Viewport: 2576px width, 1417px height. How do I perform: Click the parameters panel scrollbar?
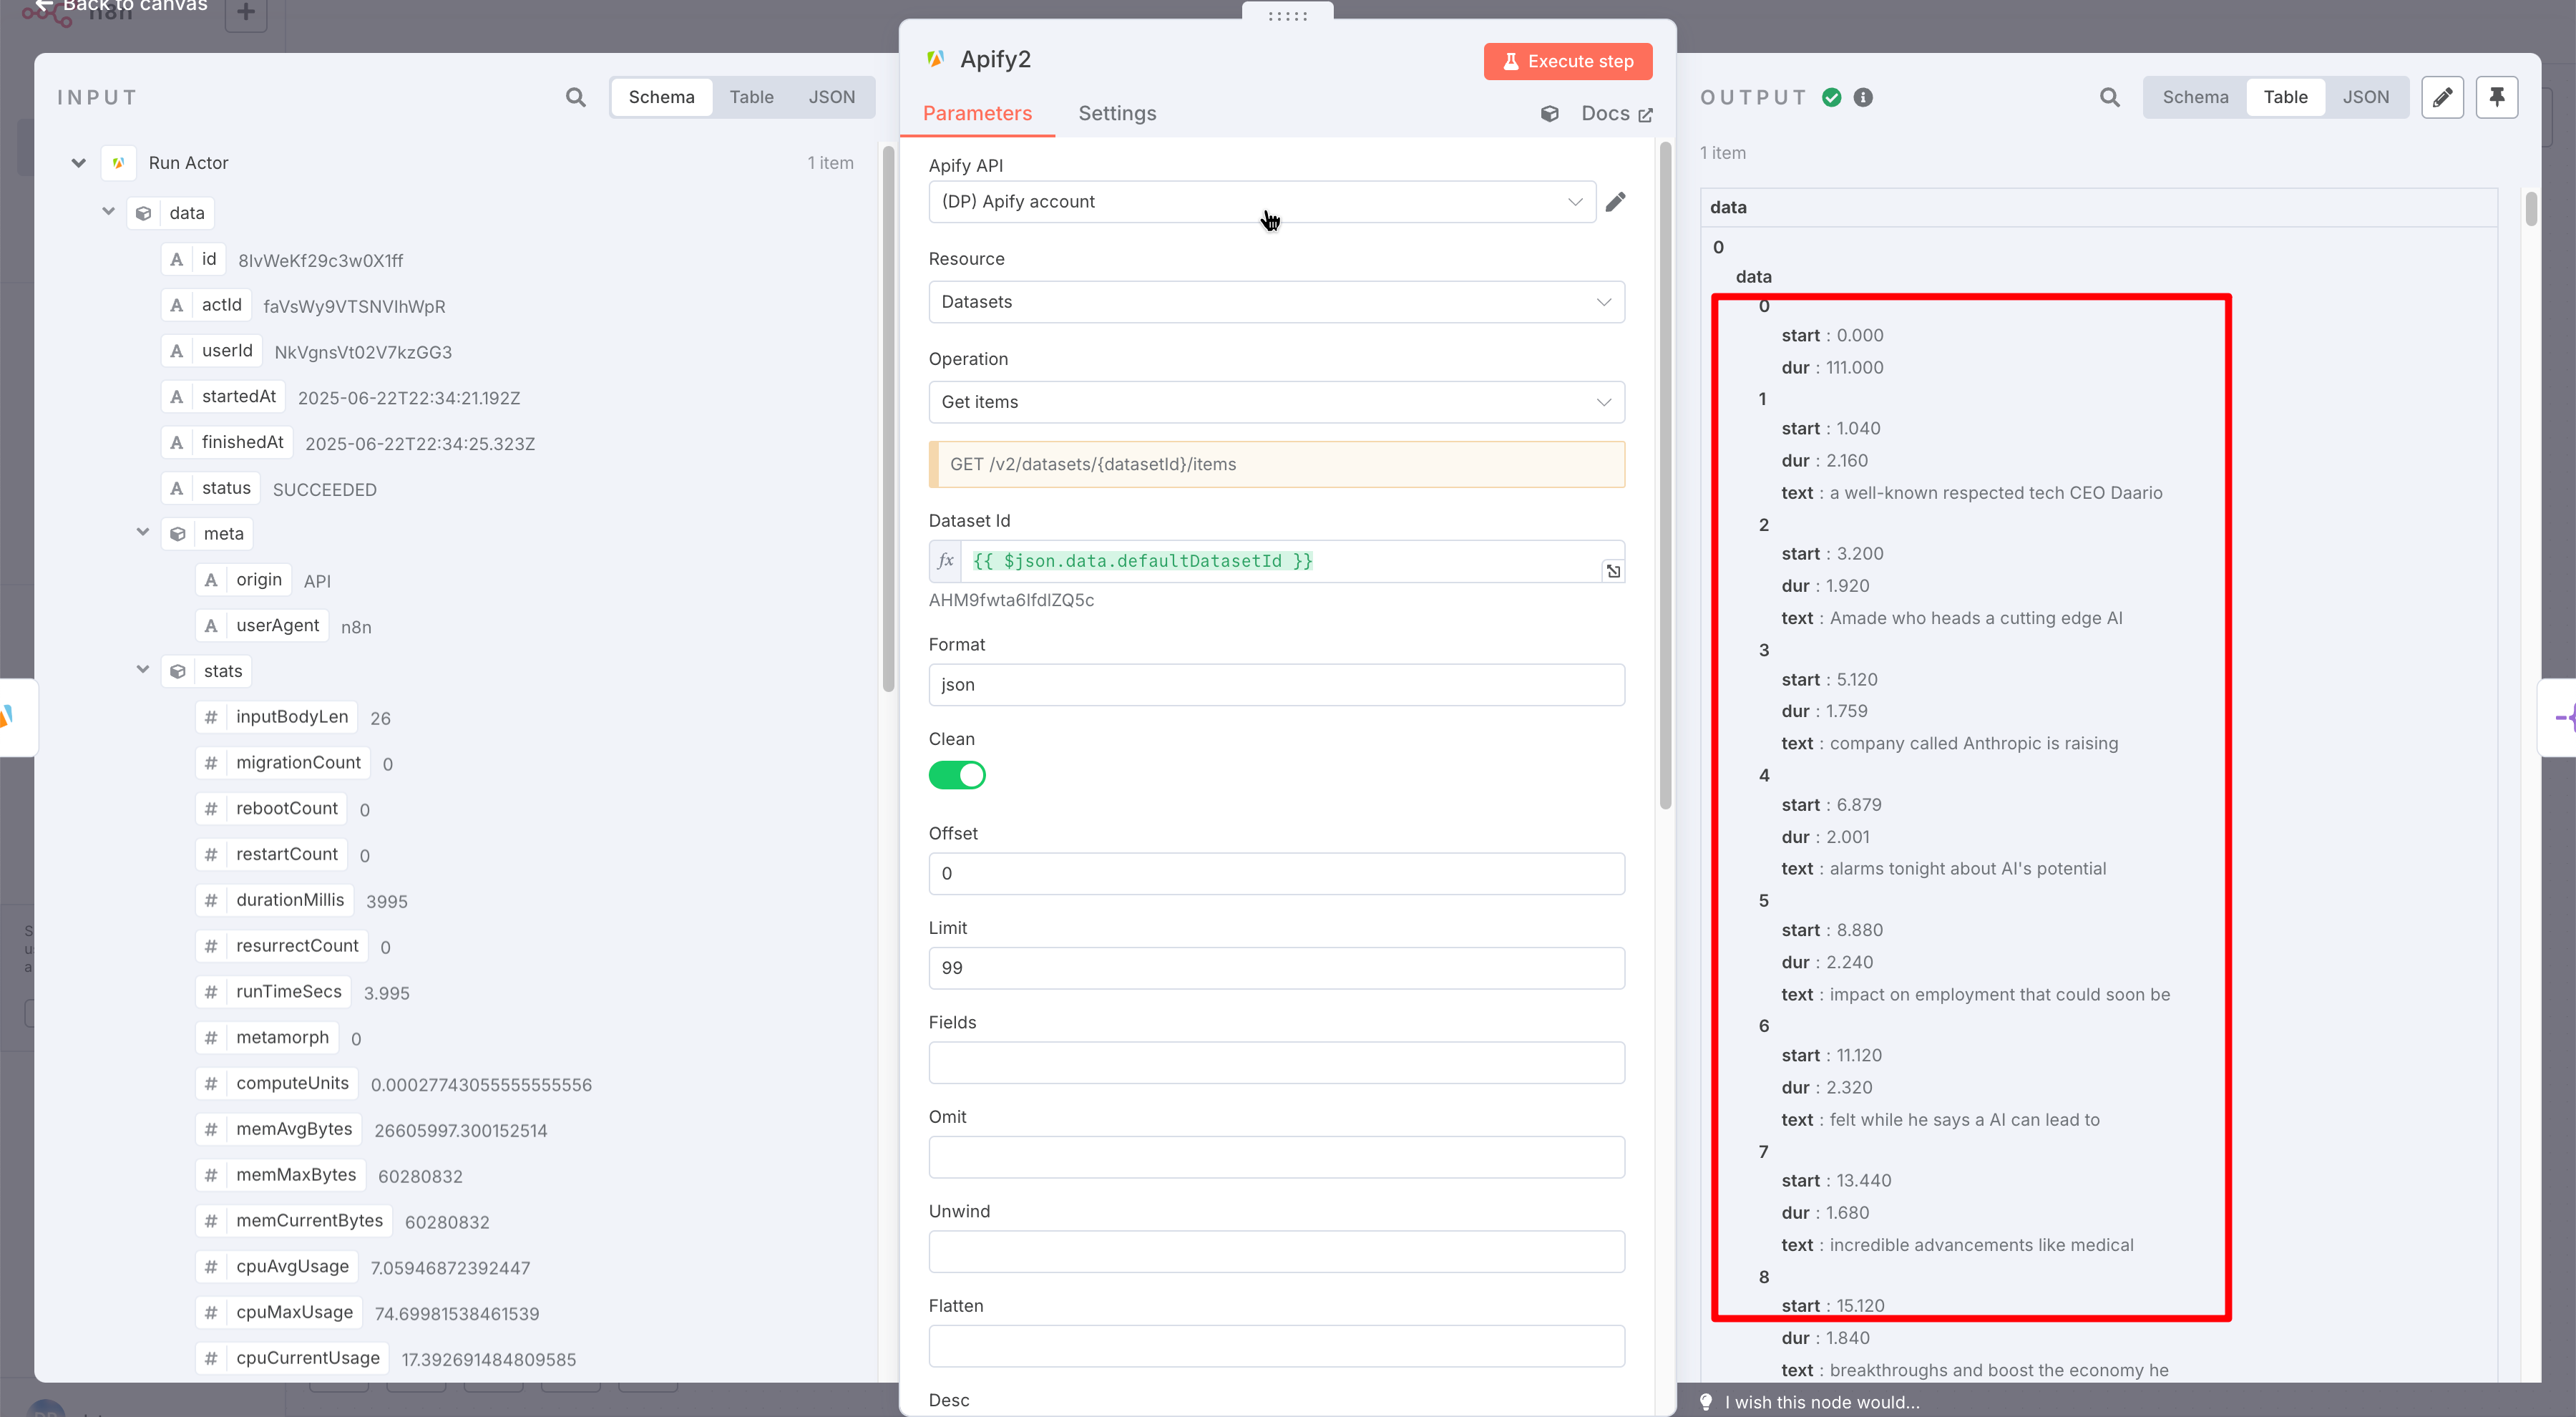[x=1665, y=476]
